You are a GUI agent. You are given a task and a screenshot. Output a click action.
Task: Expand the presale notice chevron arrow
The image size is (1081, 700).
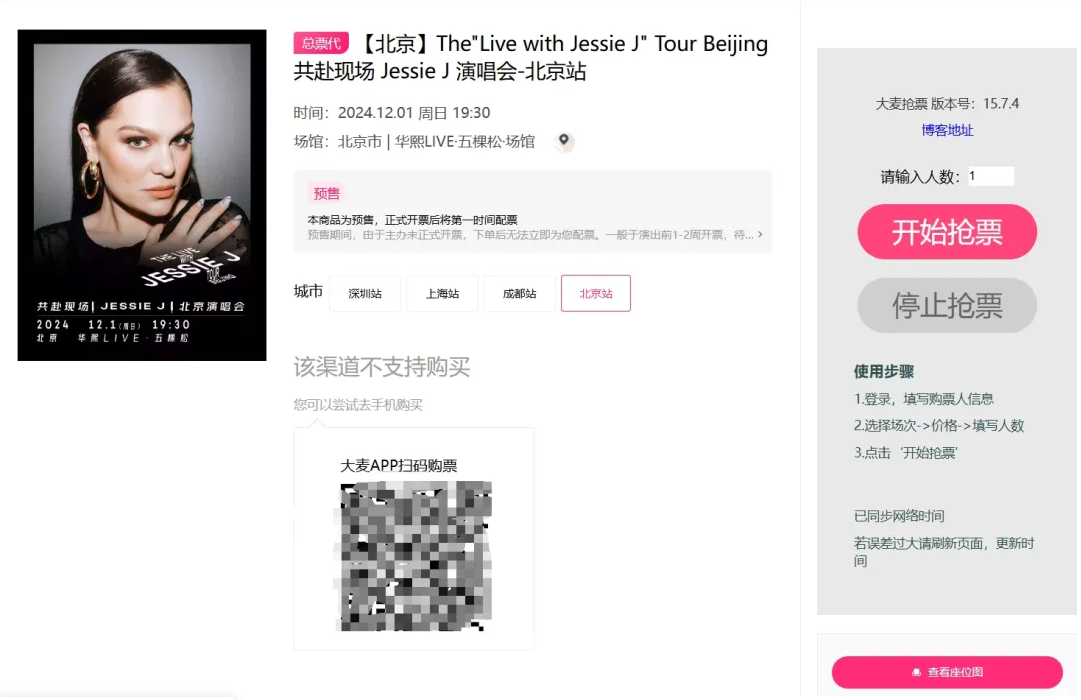pyautogui.click(x=760, y=235)
